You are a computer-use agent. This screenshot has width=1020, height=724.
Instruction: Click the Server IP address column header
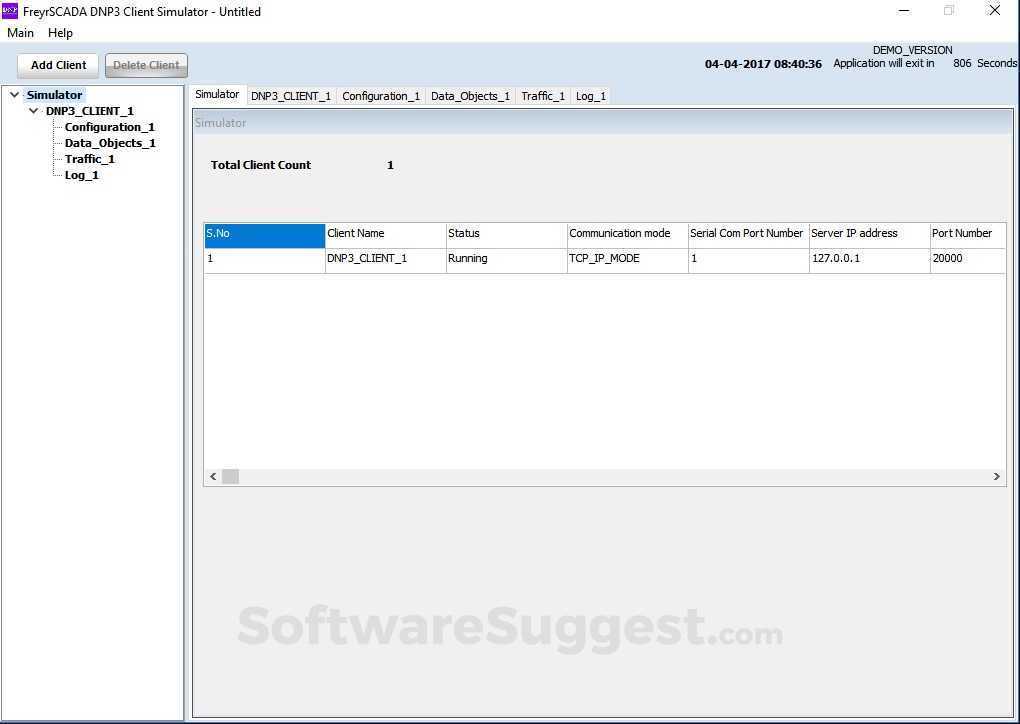point(866,233)
